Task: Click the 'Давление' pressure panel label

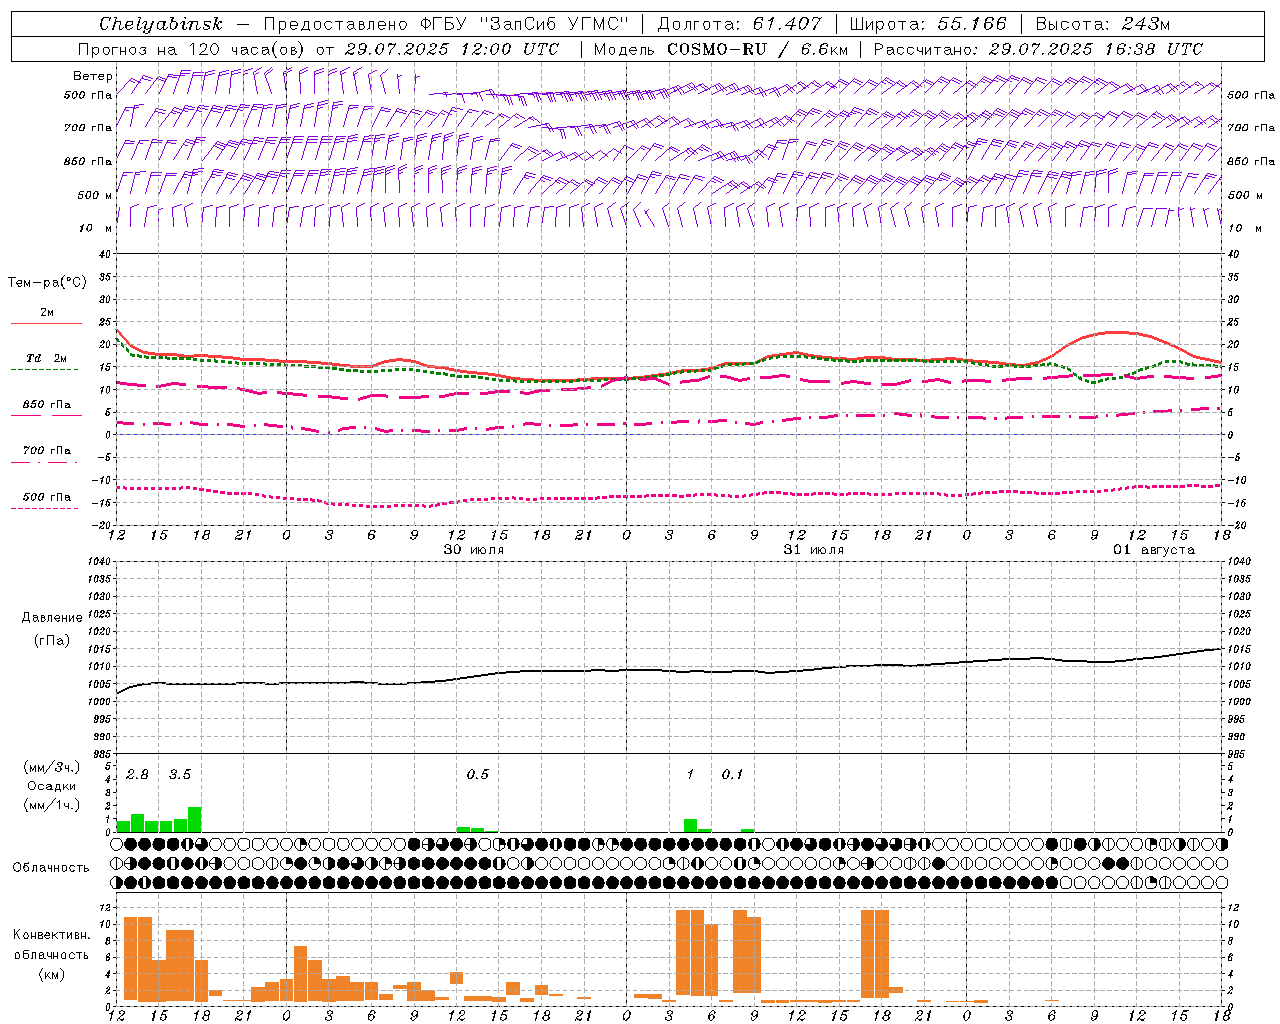Action: 52,618
